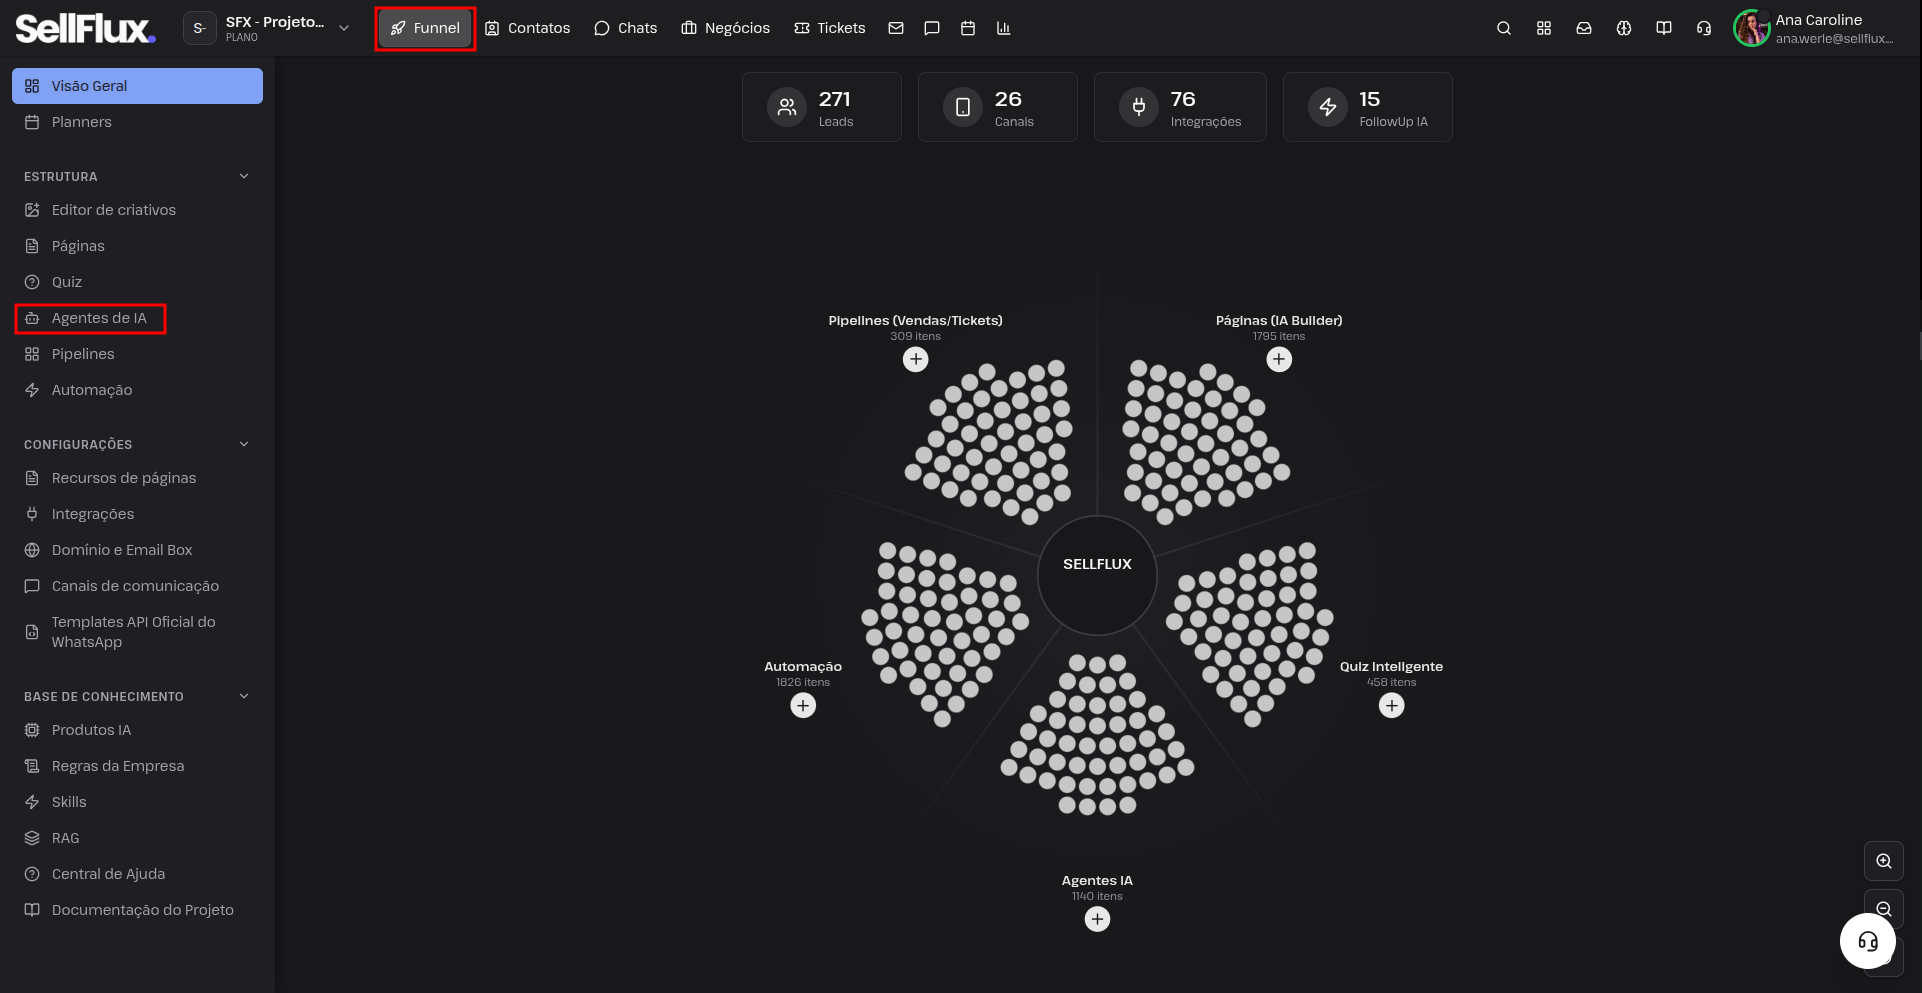
Task: Click the SellFlux logo
Action: click(x=85, y=28)
